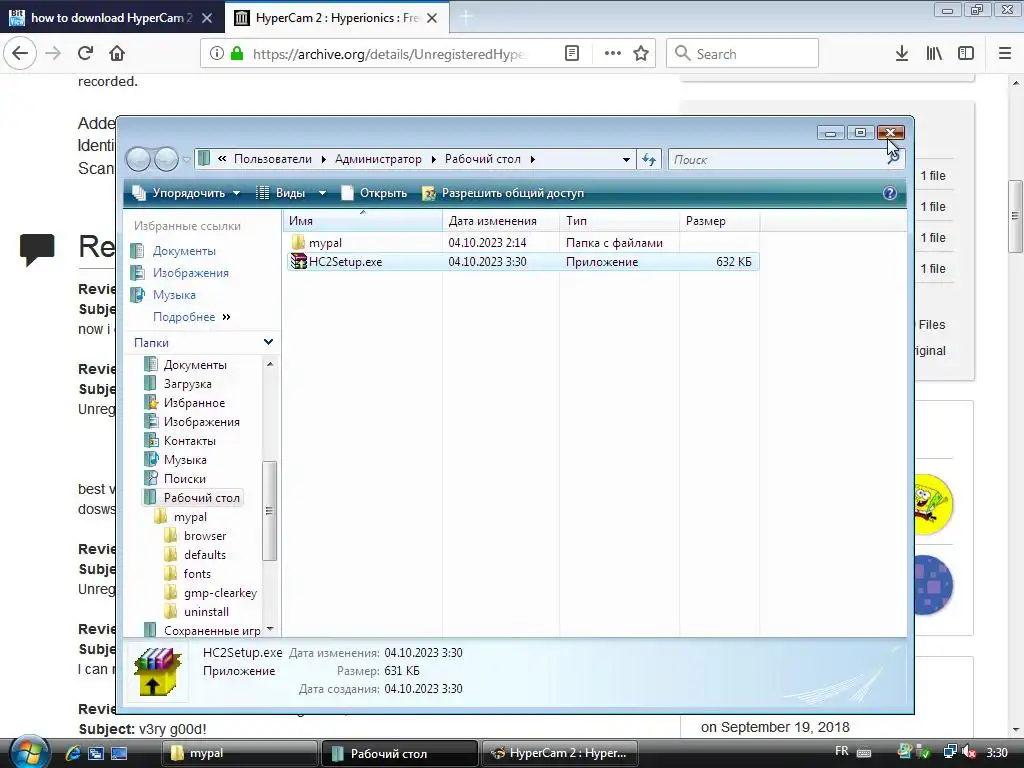The width and height of the screenshot is (1024, 768).
Task: Open the browser library icon
Action: pyautogui.click(x=934, y=54)
